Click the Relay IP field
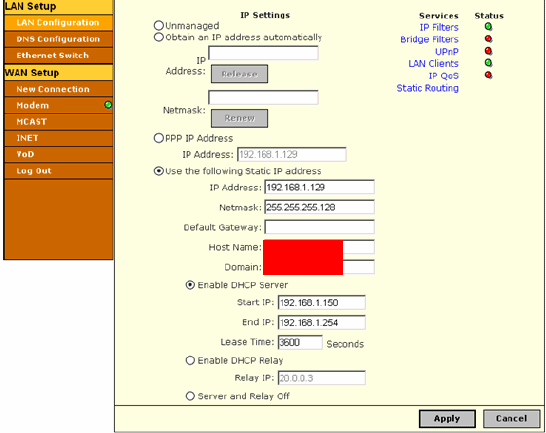 tap(321, 378)
